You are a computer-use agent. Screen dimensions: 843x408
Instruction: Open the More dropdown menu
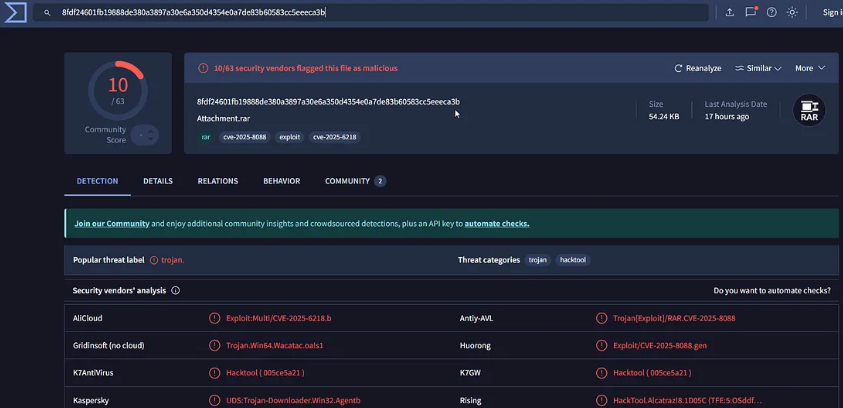tap(810, 68)
